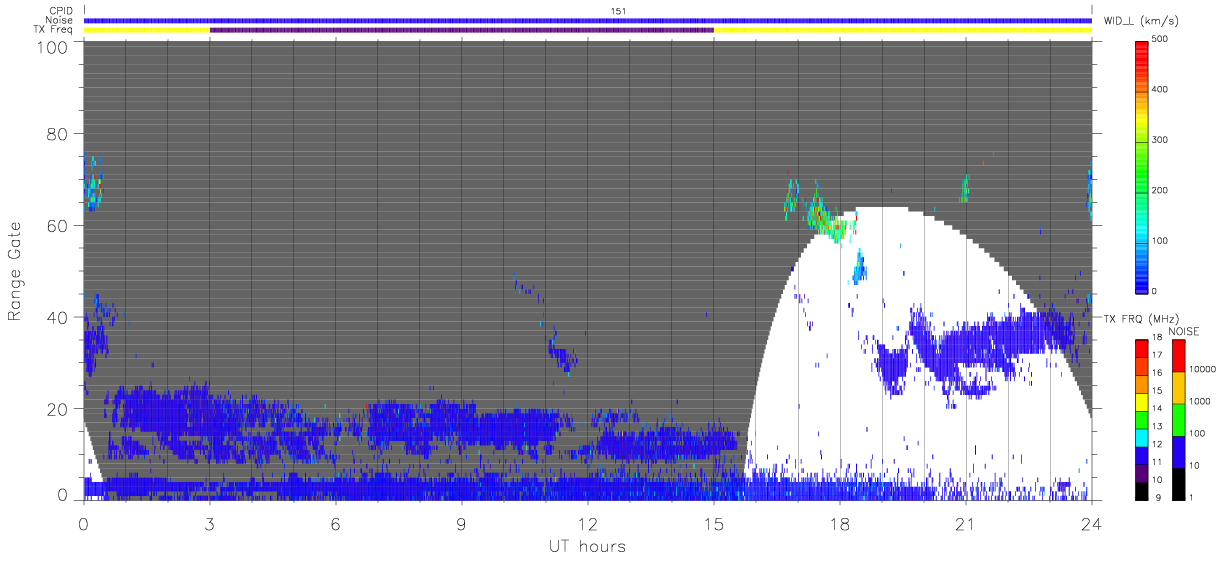Click the x-axis tick label 18
The height and width of the screenshot is (567, 1228).
(839, 524)
